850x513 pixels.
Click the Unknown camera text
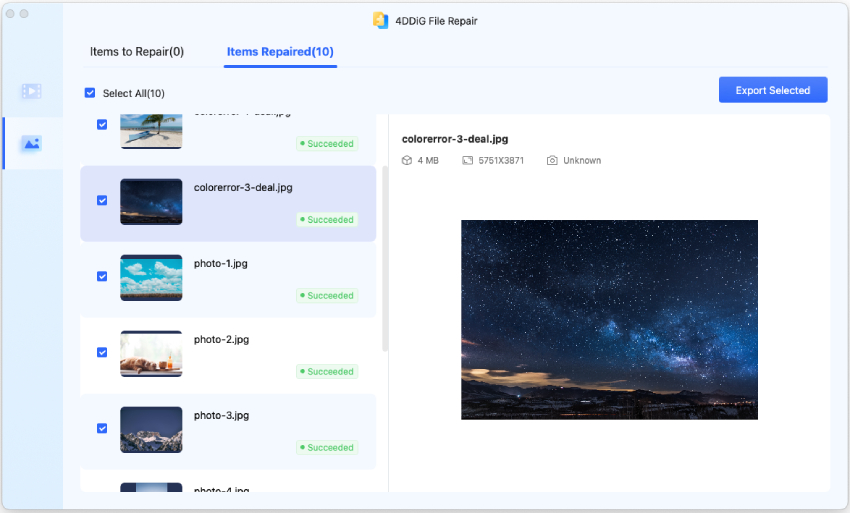(x=582, y=161)
